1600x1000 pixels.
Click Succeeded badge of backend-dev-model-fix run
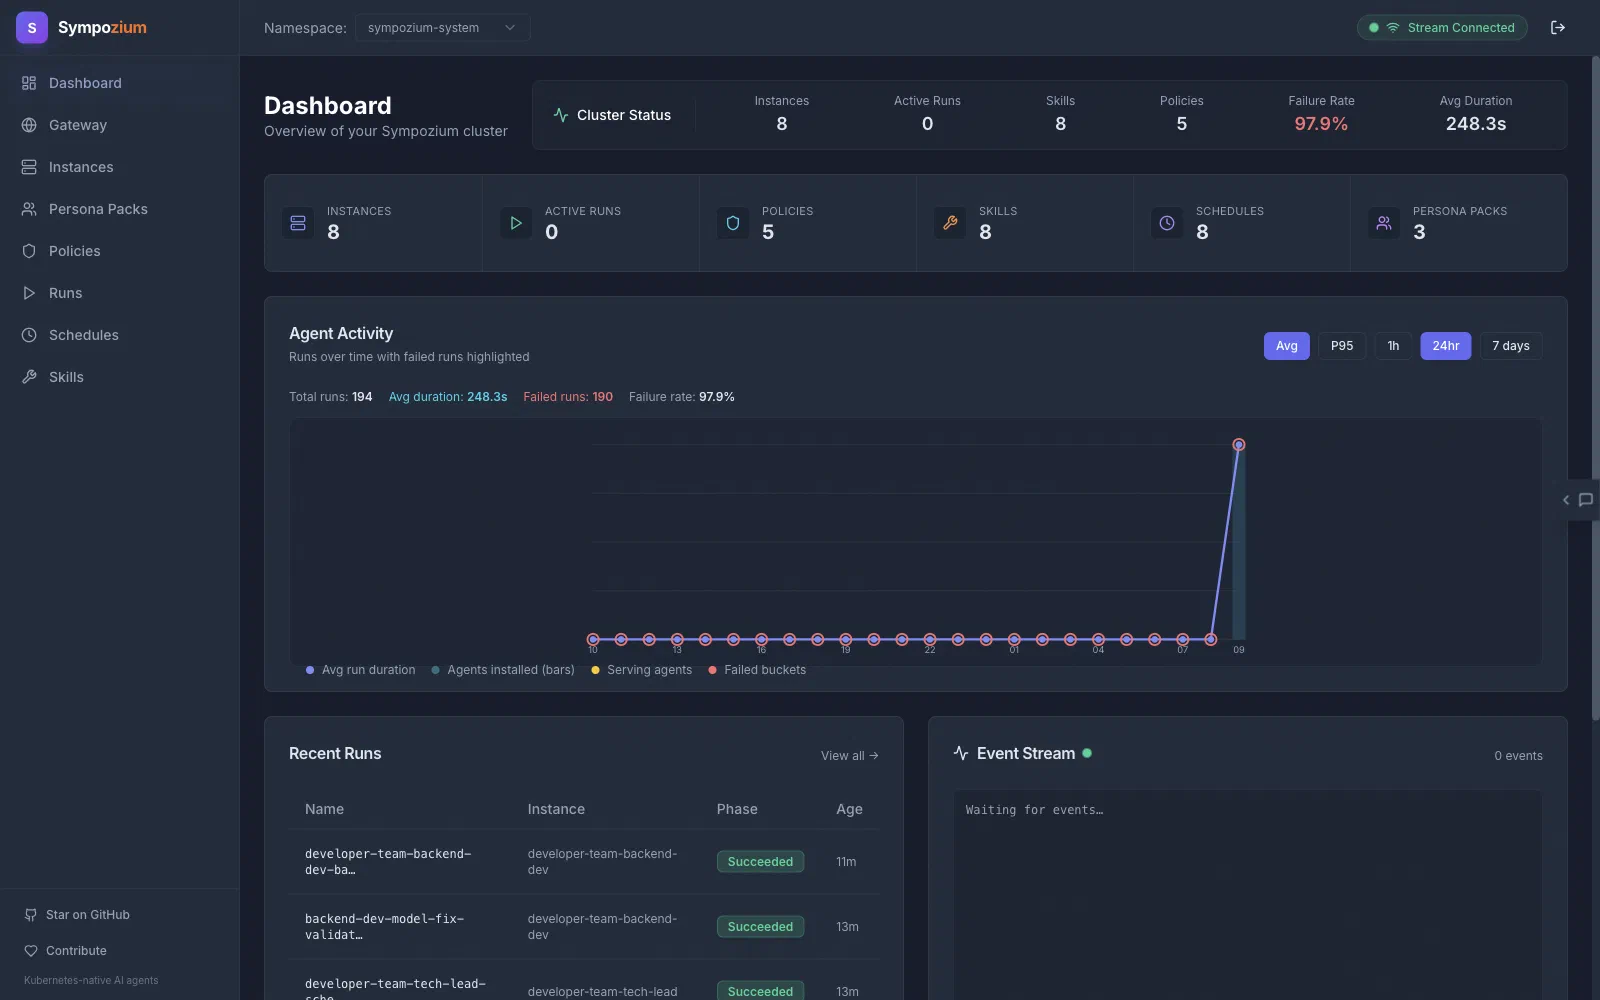point(760,927)
